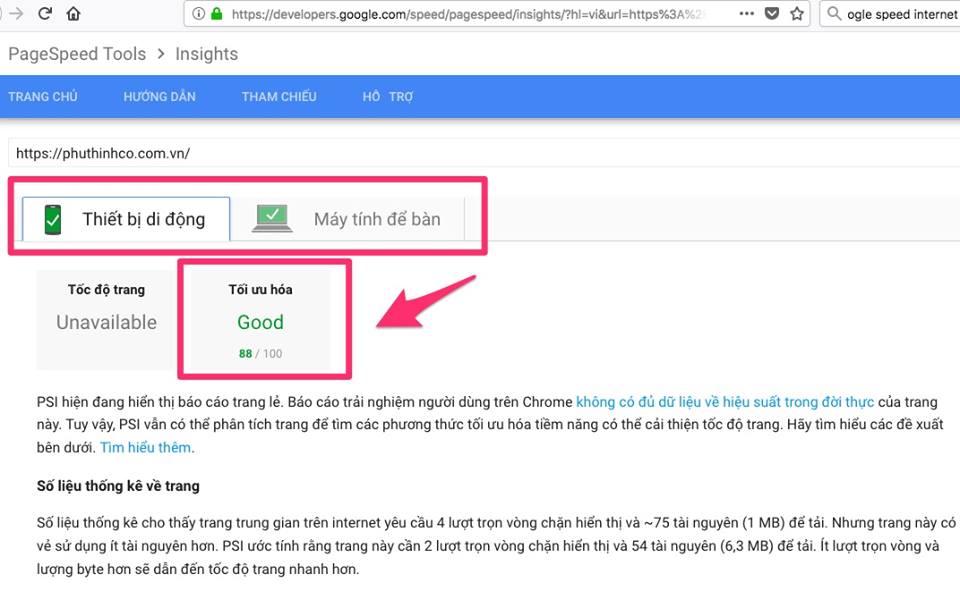Click the Số liệu thống kê về trang heading
The width and height of the screenshot is (960, 591).
point(118,486)
